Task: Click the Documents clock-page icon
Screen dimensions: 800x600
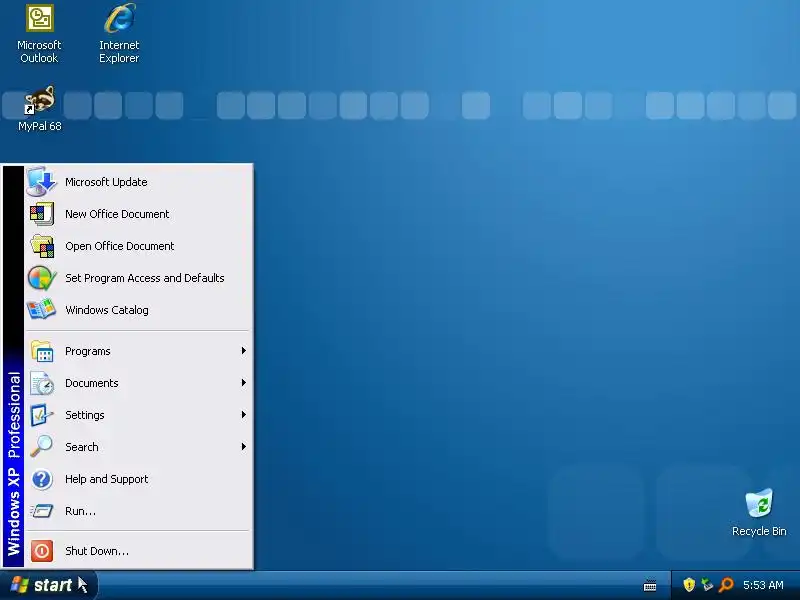Action: click(x=42, y=383)
